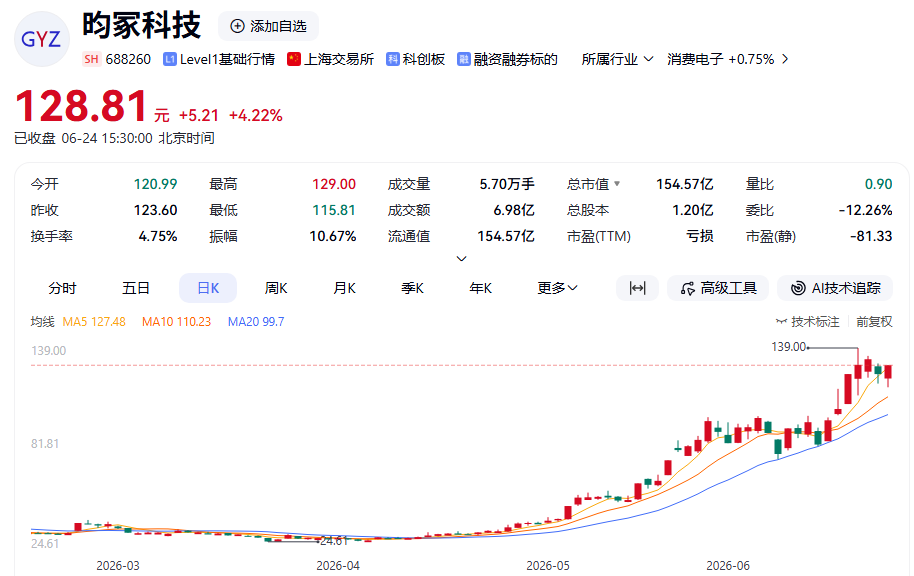
Task: Click MA10 110.23 legend
Action: coord(177,322)
